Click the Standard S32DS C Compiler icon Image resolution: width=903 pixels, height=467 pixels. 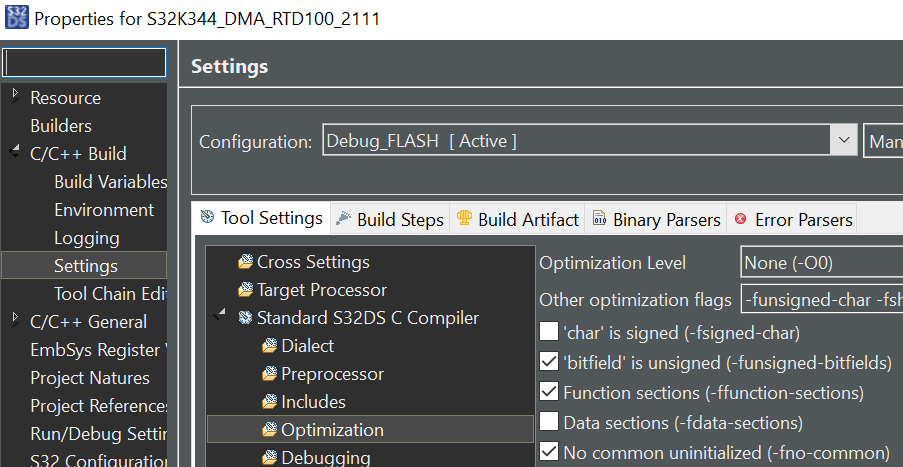pos(245,319)
